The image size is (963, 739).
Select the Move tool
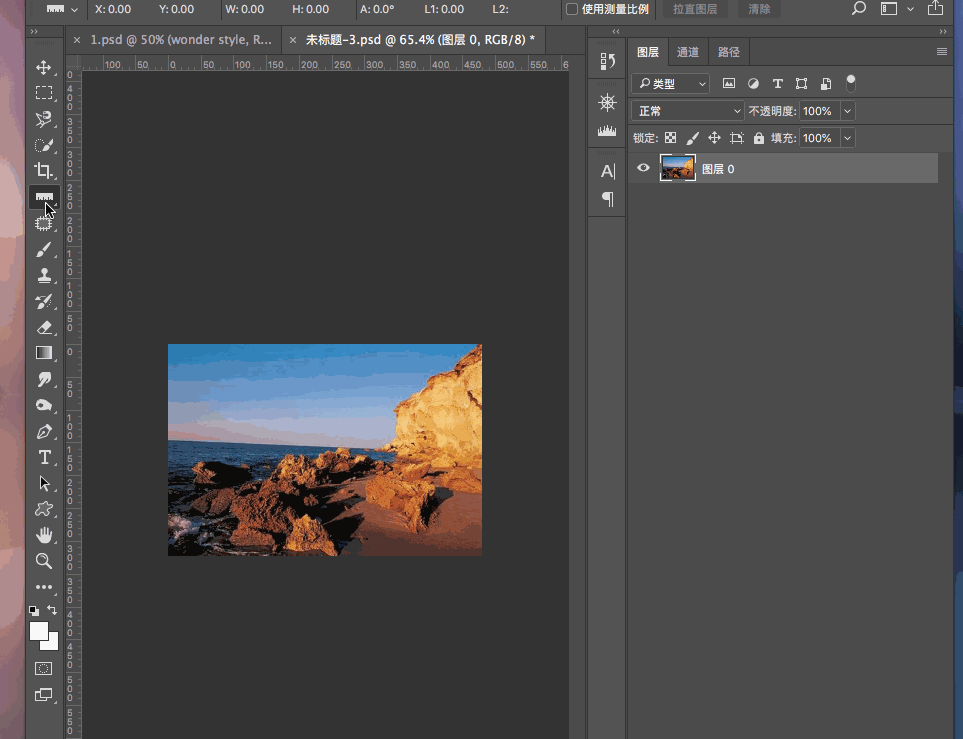(44, 68)
